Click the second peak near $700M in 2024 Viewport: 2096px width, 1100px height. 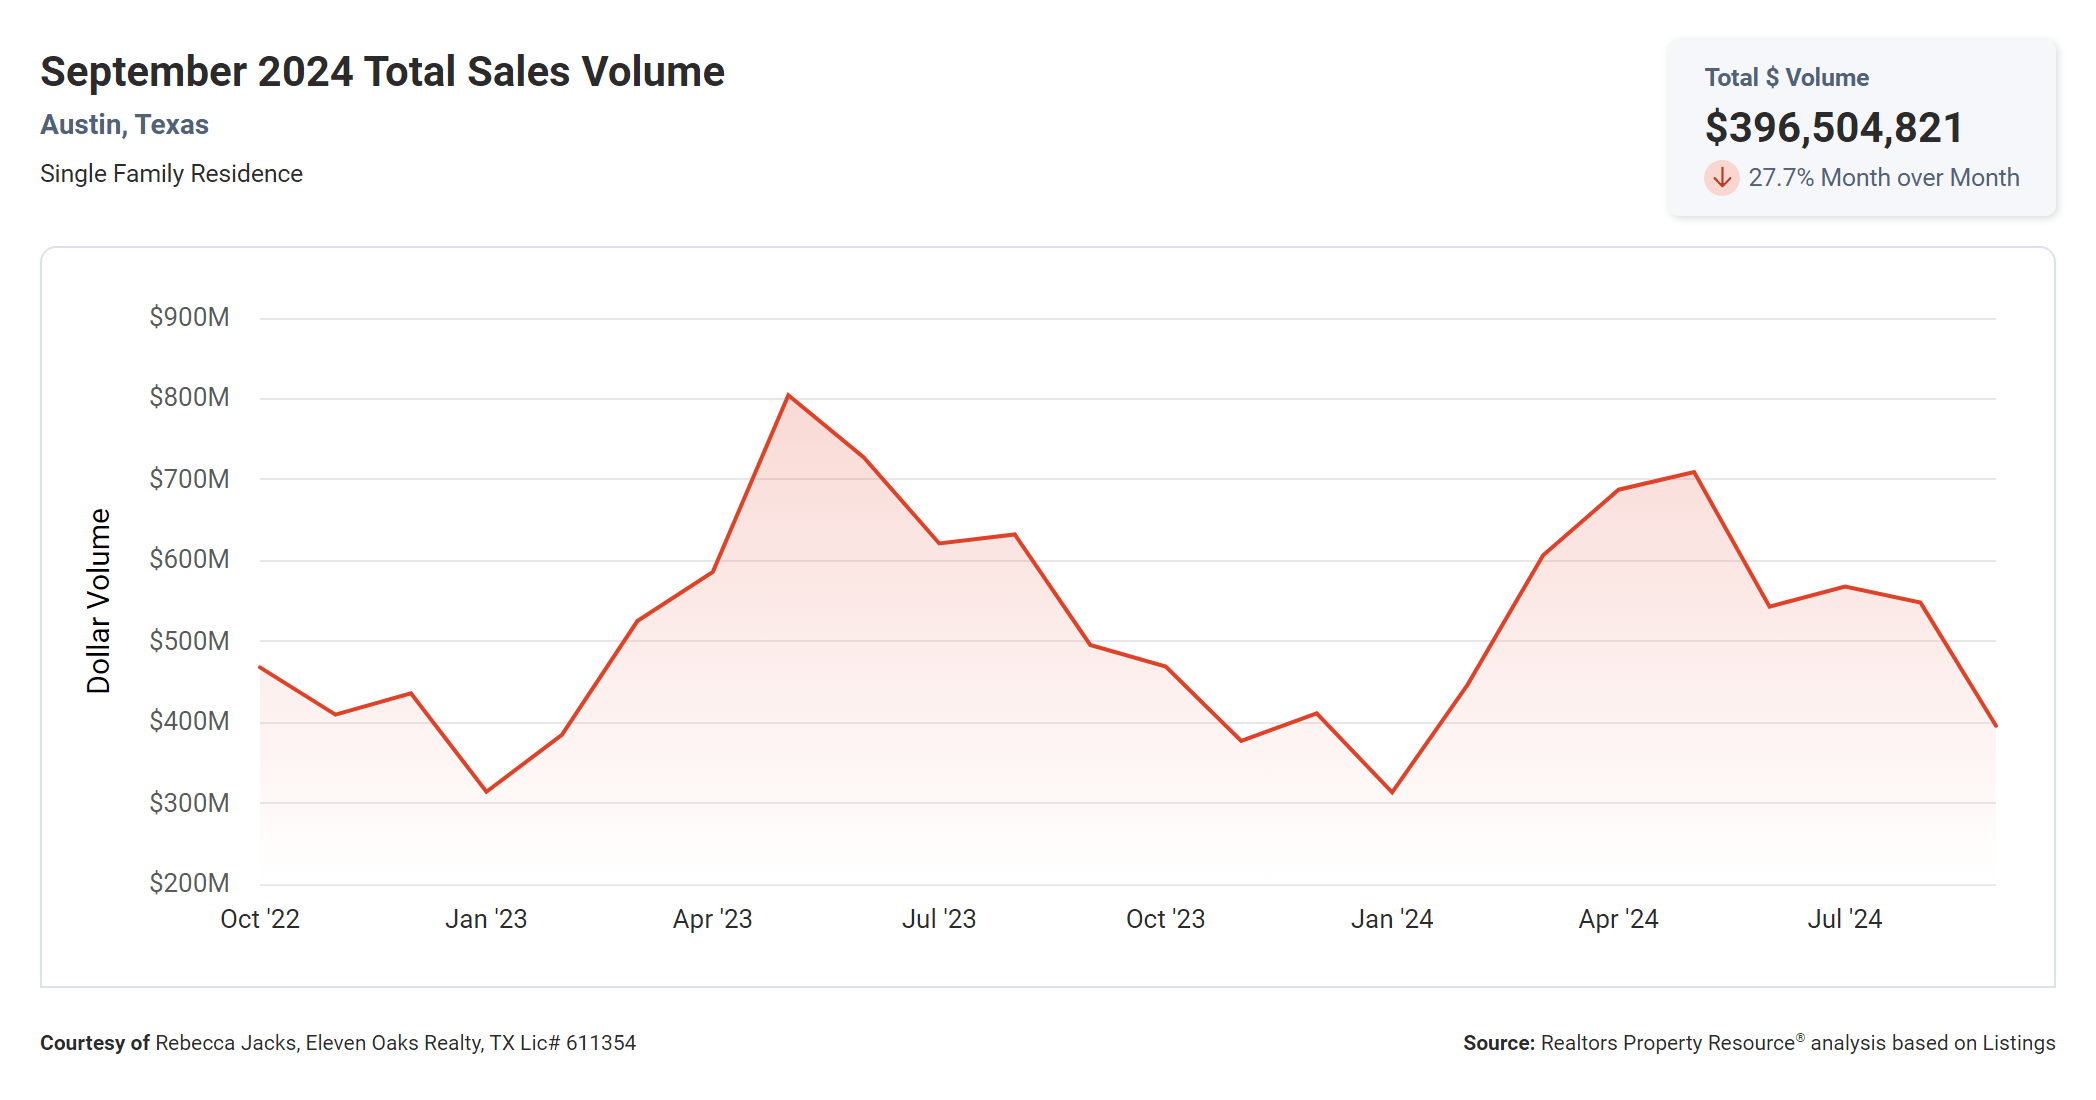1693,472
